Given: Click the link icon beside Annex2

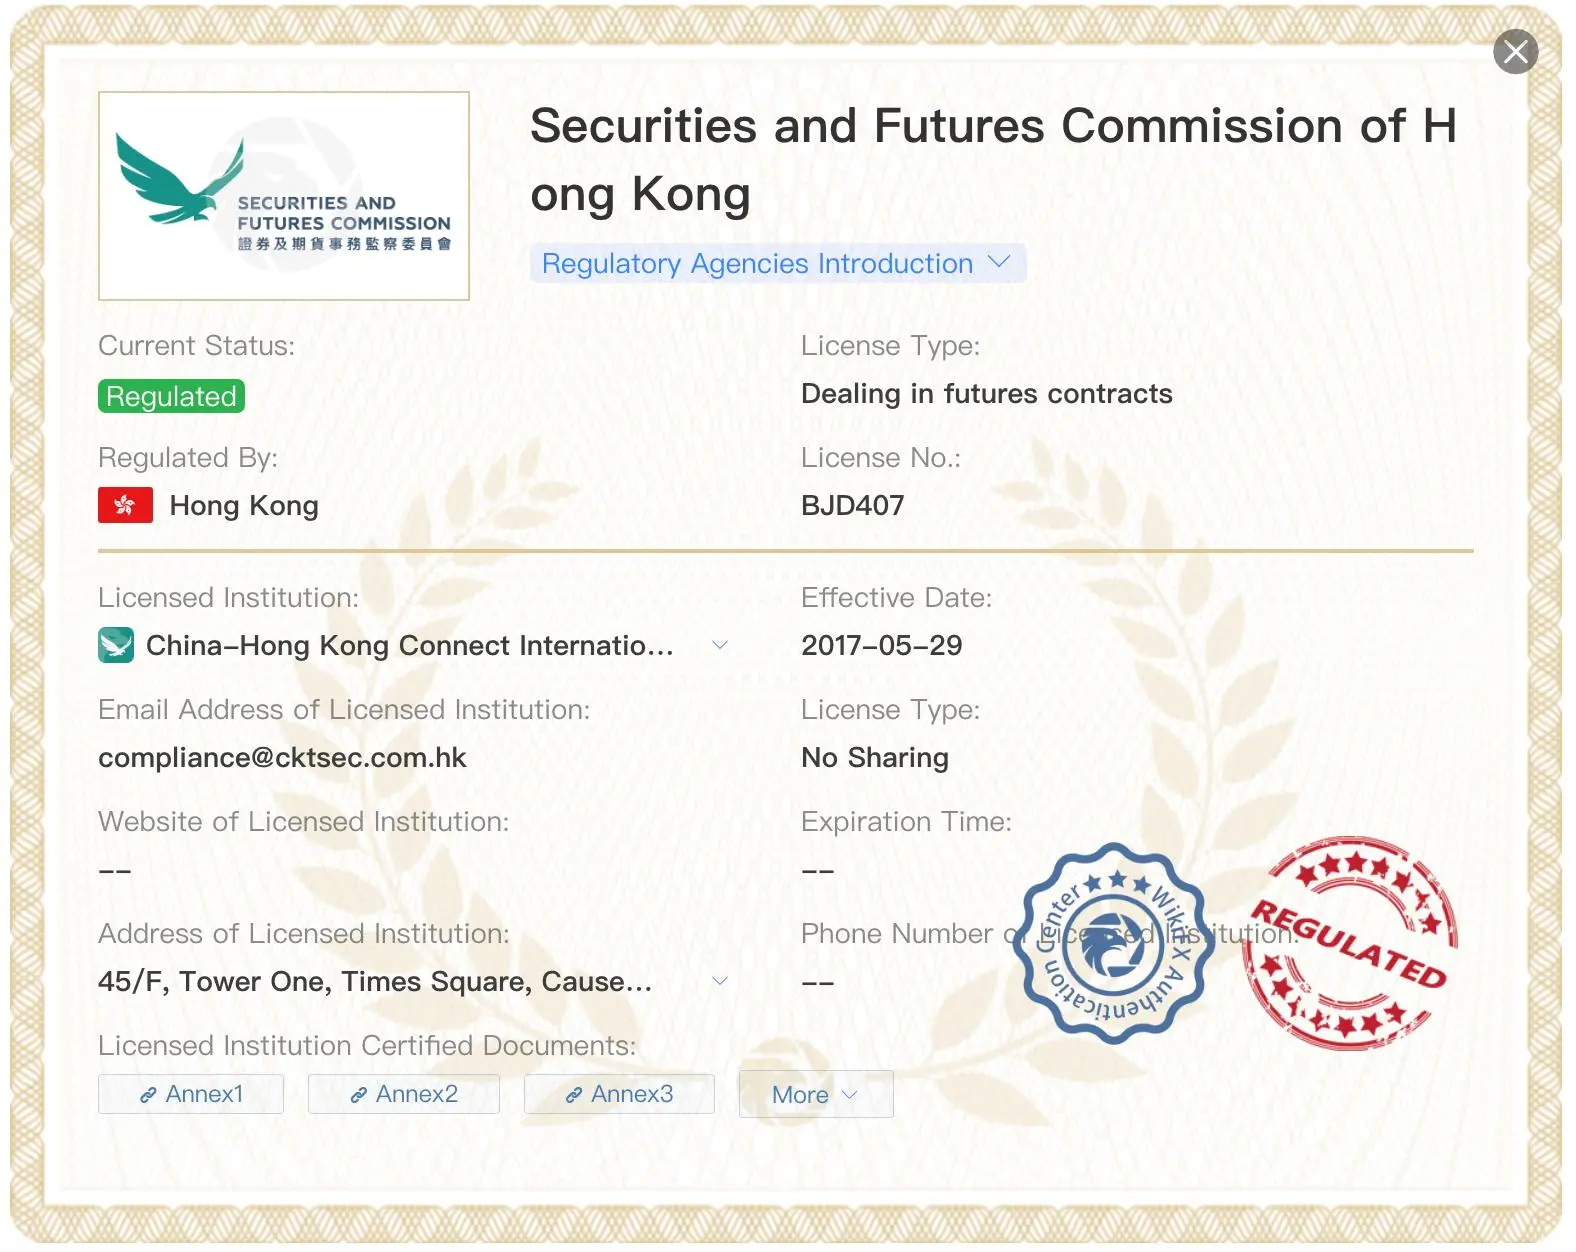Looking at the screenshot, I should (358, 1095).
